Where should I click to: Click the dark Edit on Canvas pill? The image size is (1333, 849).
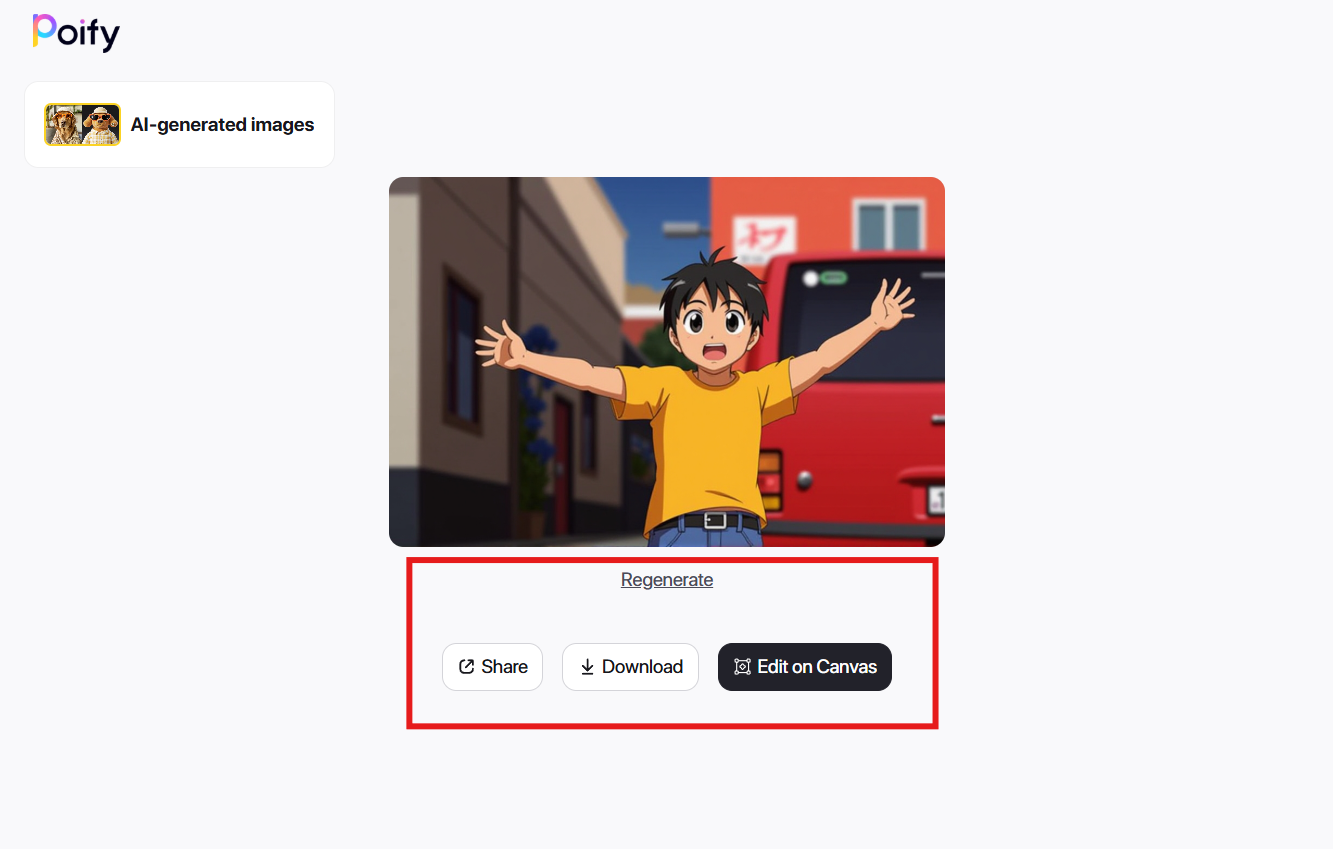click(804, 666)
